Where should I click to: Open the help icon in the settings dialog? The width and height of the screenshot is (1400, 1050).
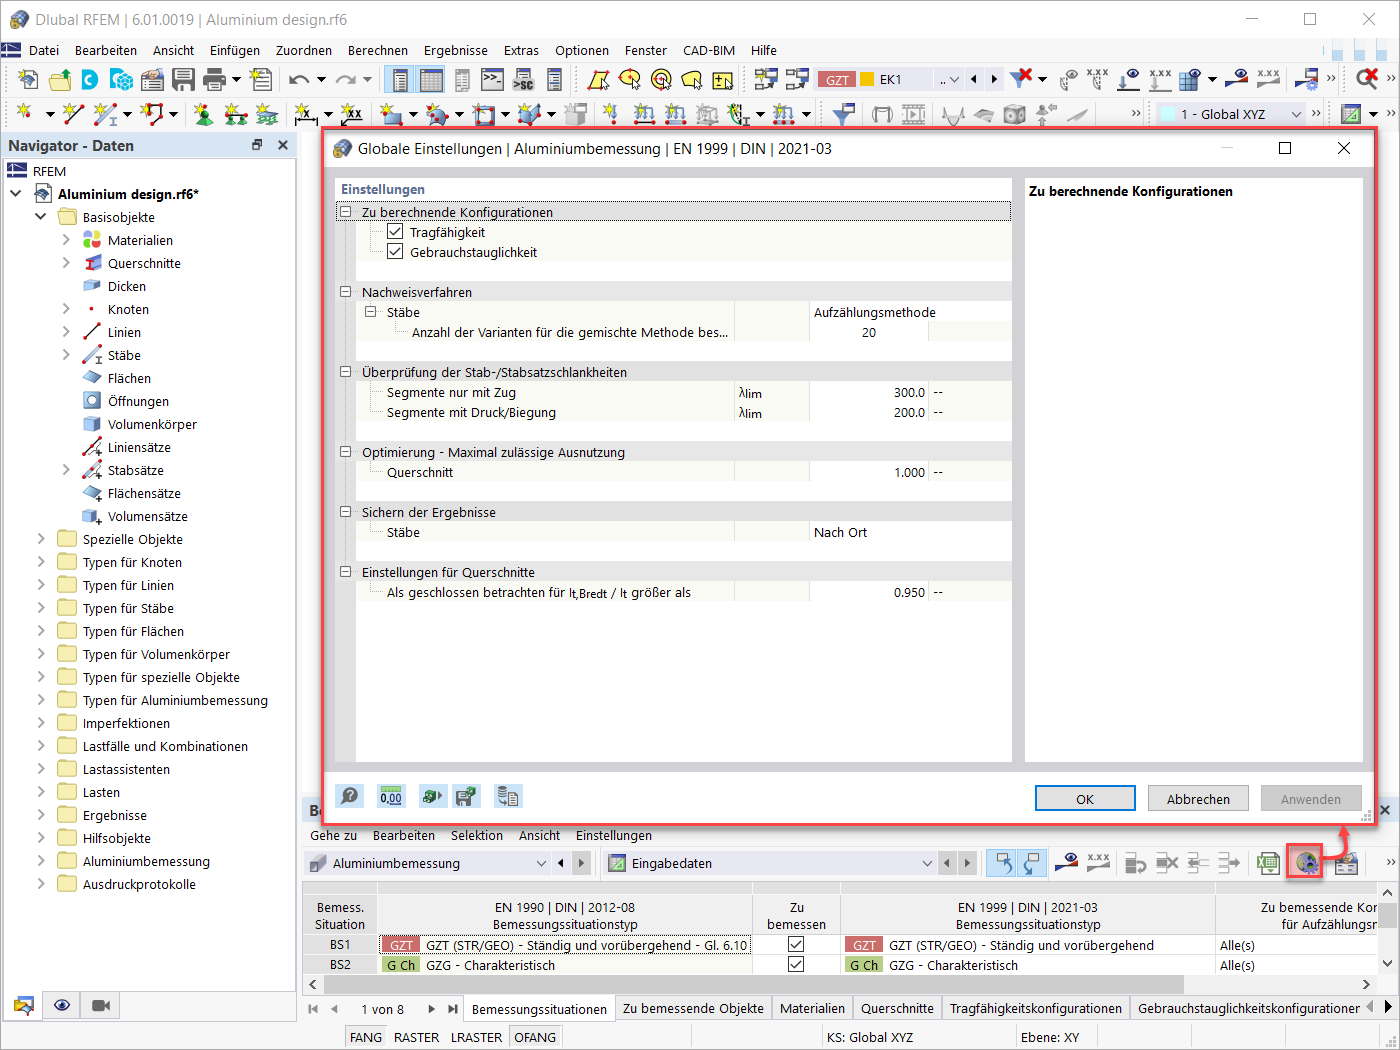[349, 796]
